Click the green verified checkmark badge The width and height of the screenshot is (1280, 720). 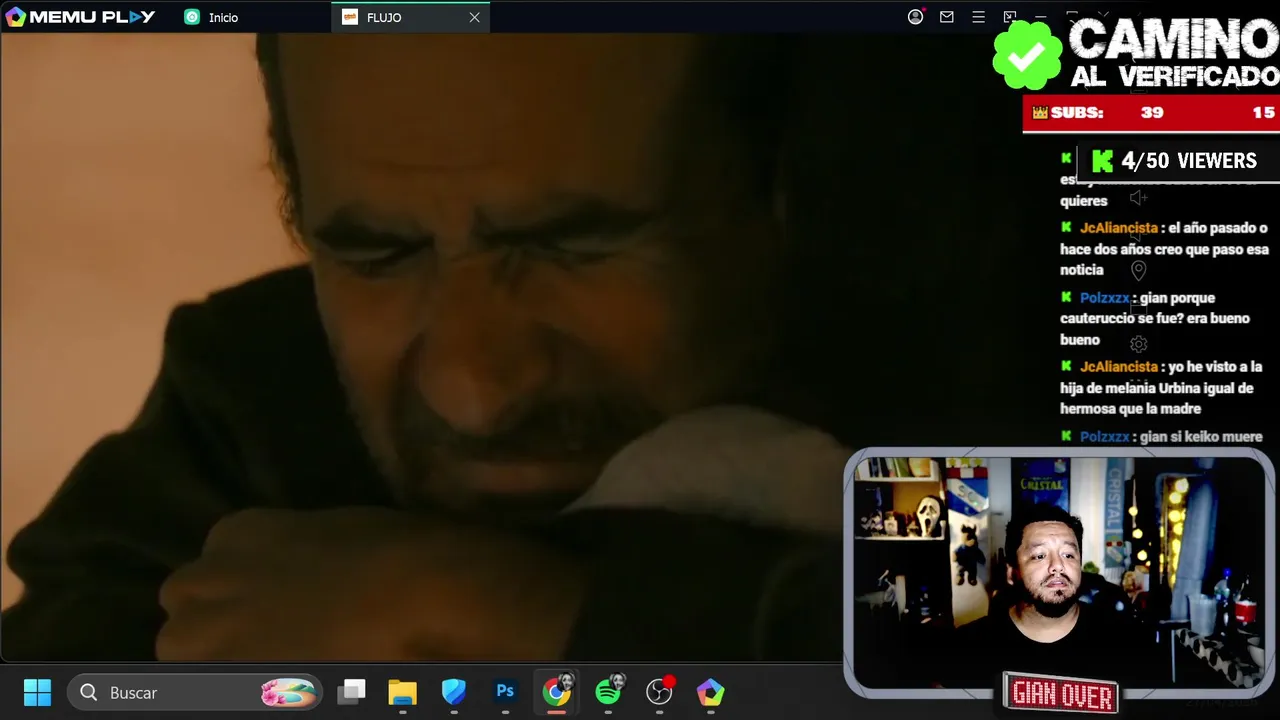(1027, 55)
